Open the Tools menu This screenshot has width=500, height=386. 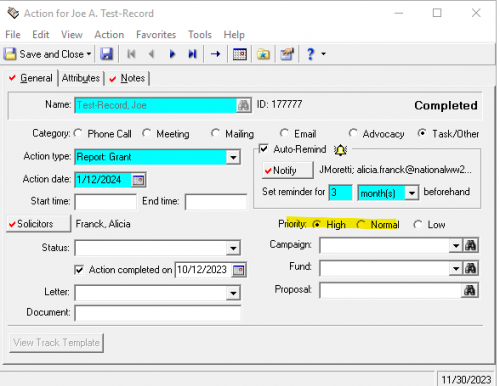coord(200,34)
